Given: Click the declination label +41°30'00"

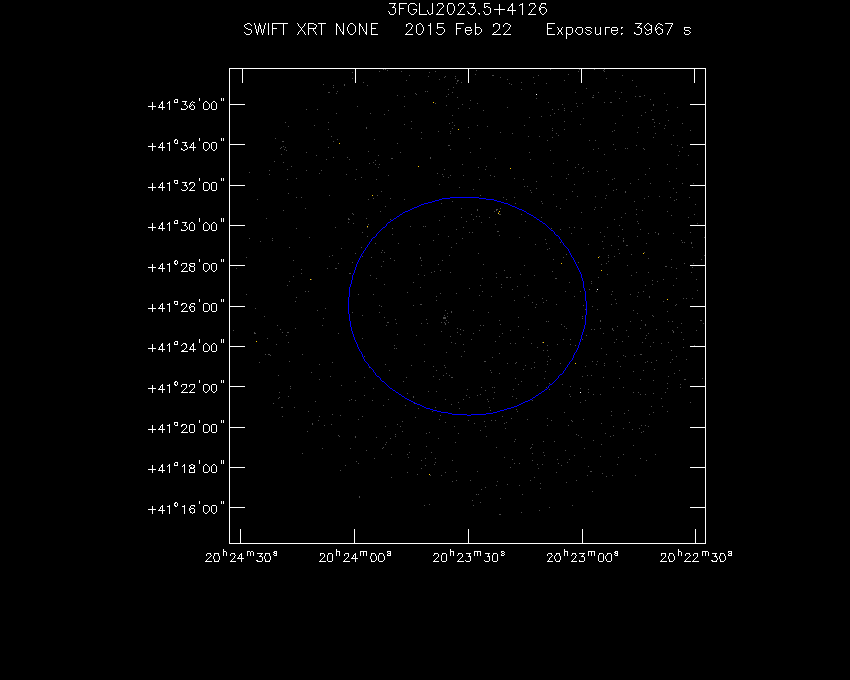Looking at the screenshot, I should 186,226.
